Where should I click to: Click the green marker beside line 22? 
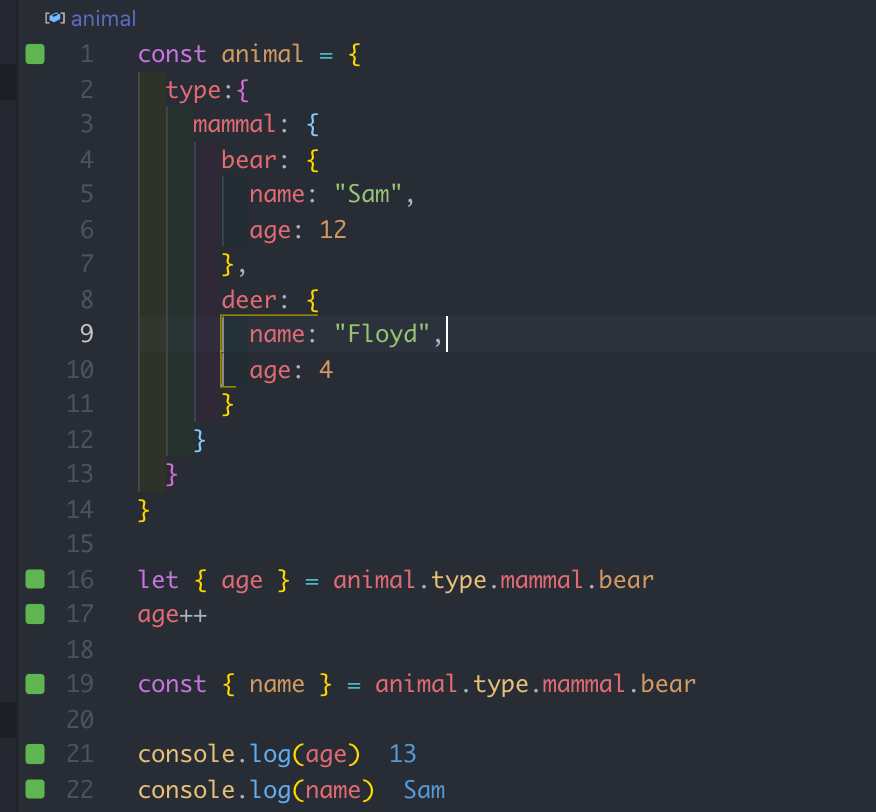coord(35,789)
